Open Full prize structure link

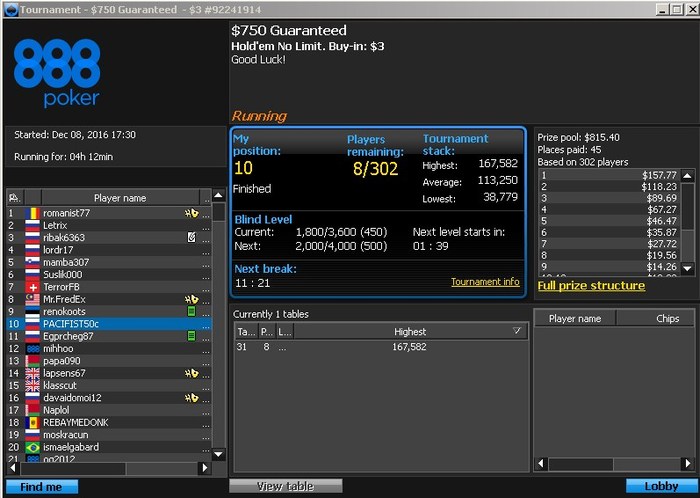pos(591,286)
